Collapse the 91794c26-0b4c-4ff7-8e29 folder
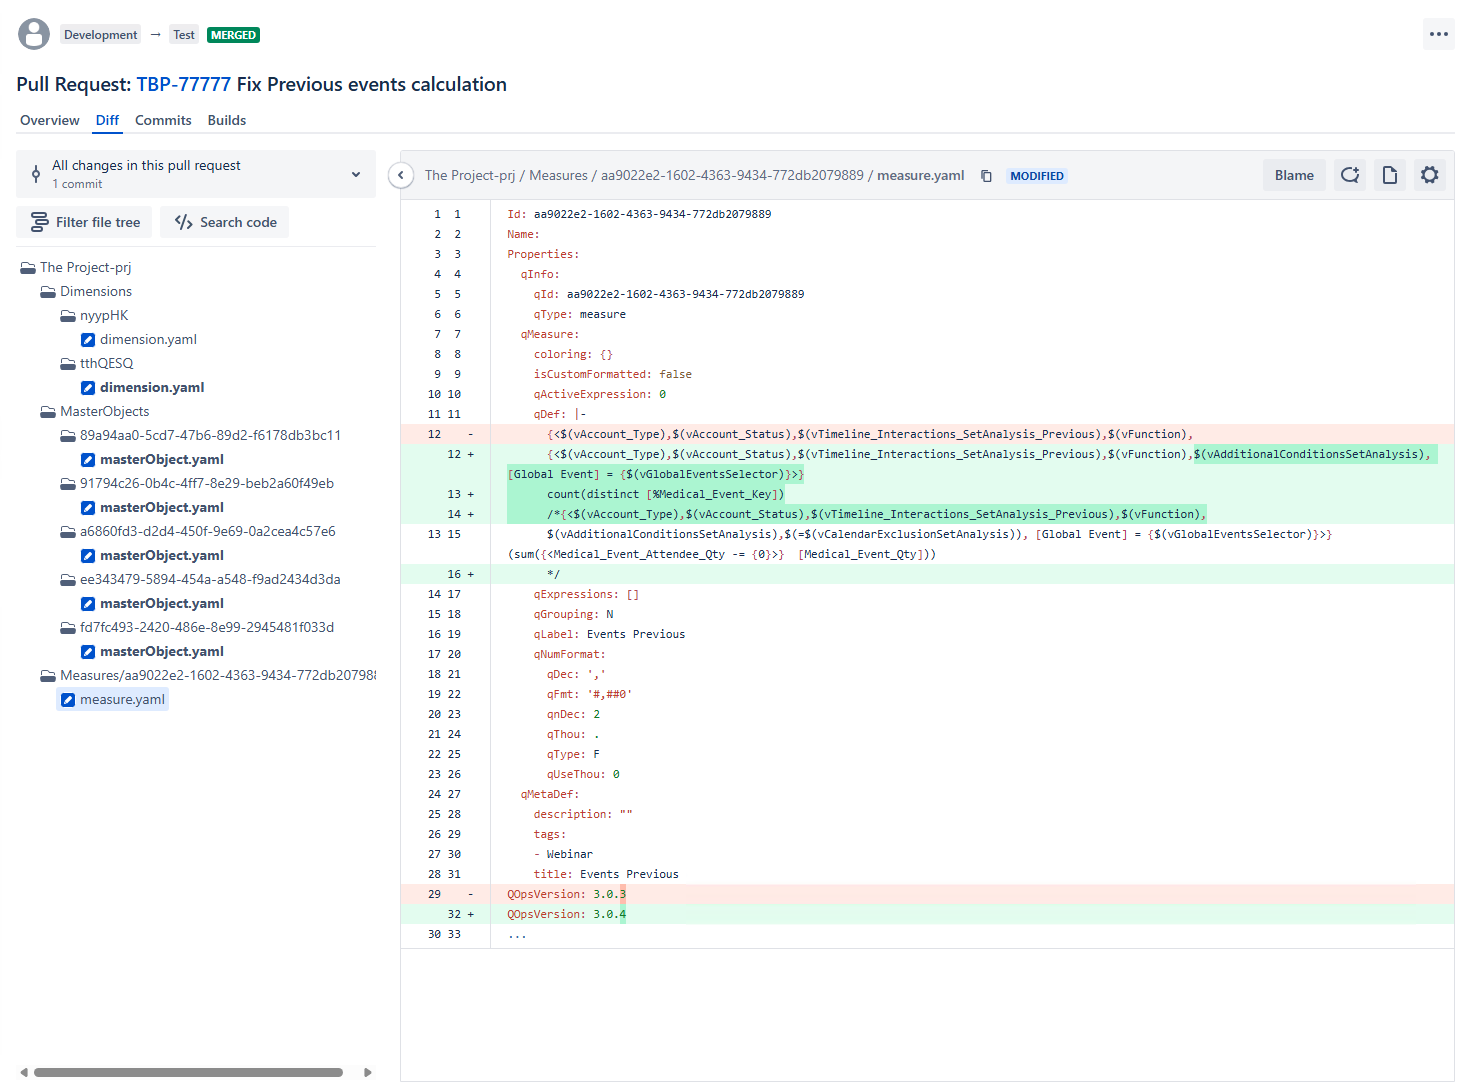1462x1088 pixels. pos(68,484)
